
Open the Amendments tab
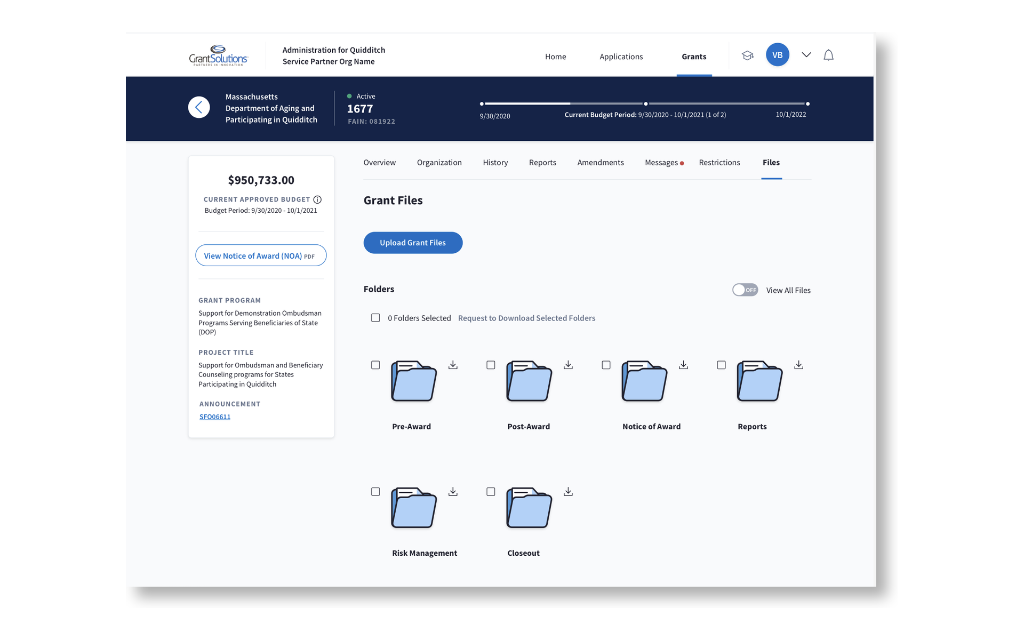pos(600,163)
